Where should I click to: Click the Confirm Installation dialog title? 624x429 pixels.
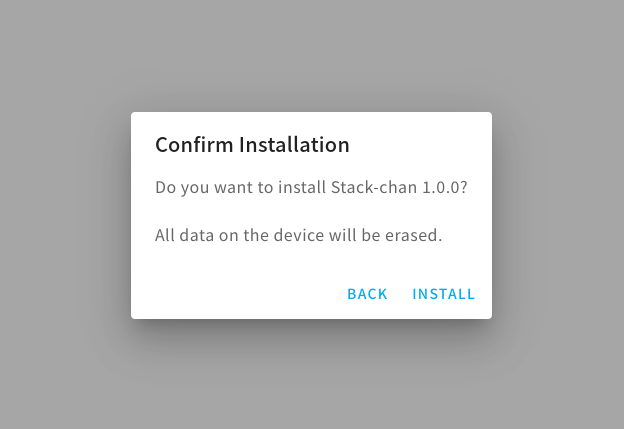(252, 144)
